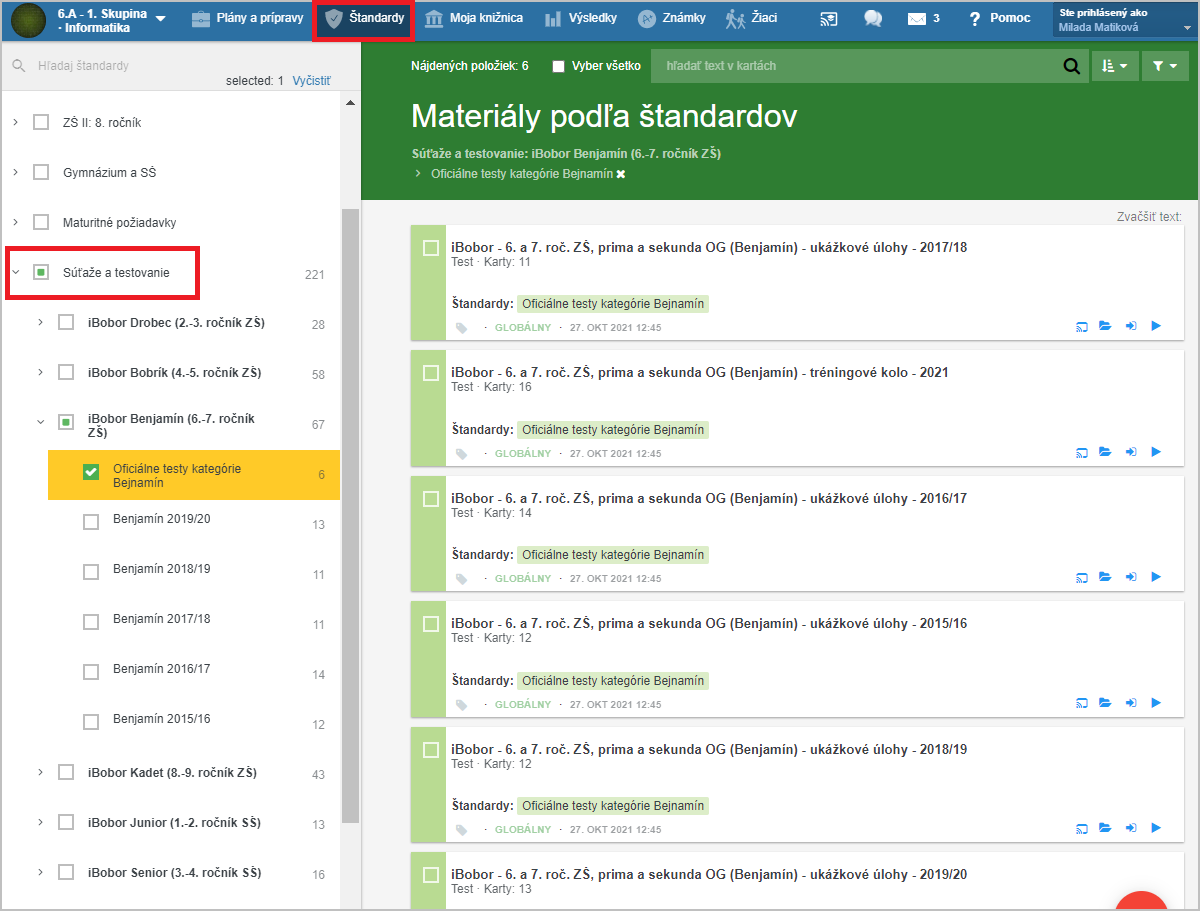1200x911 pixels.
Task: Open Moja knižnica
Action: [473, 19]
